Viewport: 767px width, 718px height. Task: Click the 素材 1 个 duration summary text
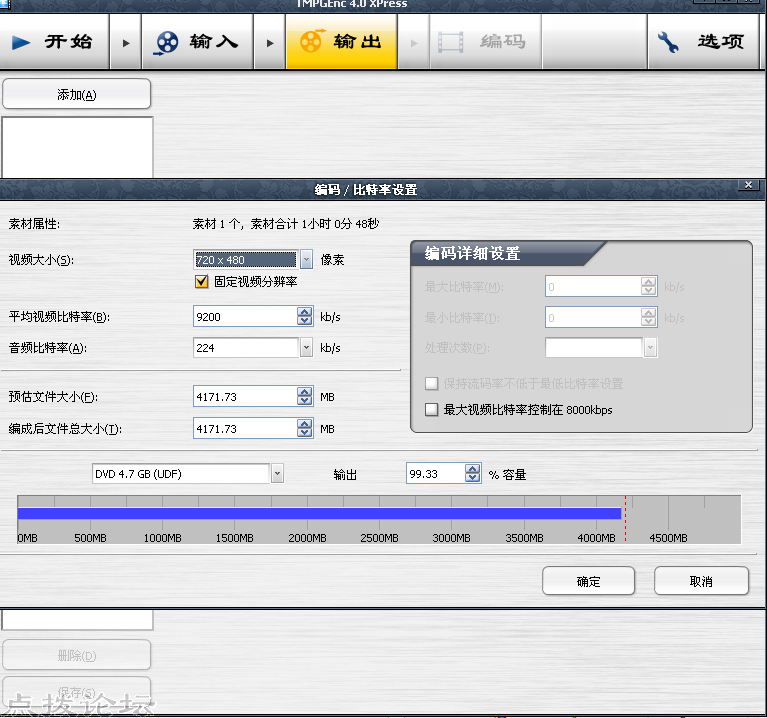[286, 224]
